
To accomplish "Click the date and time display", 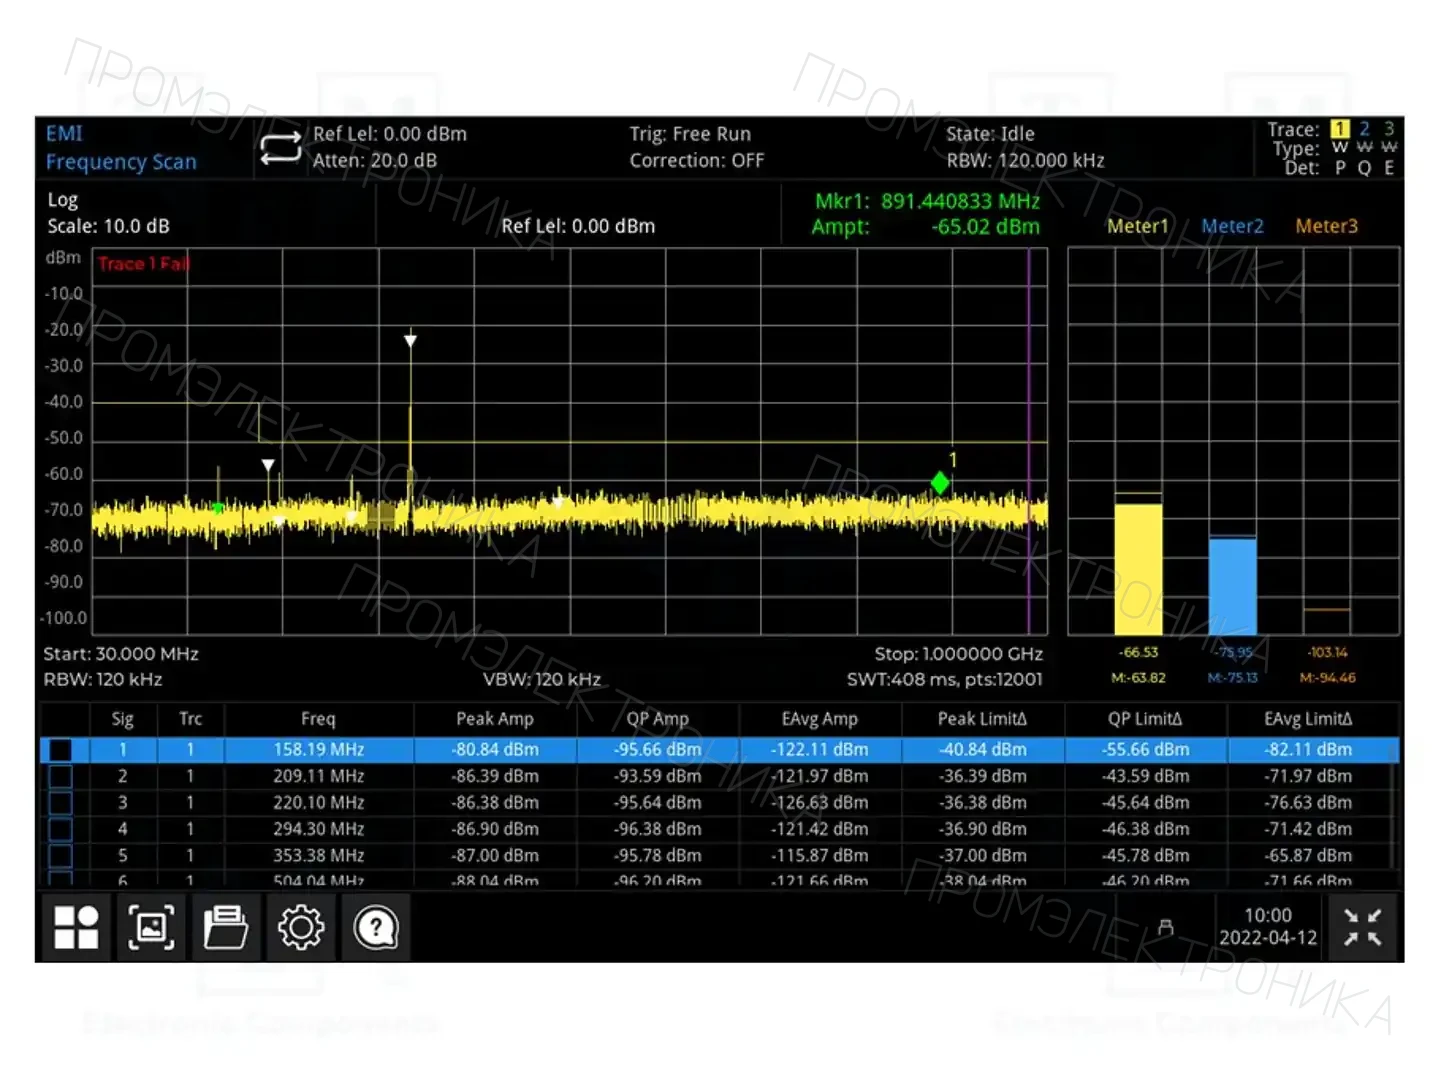I will [x=1268, y=927].
